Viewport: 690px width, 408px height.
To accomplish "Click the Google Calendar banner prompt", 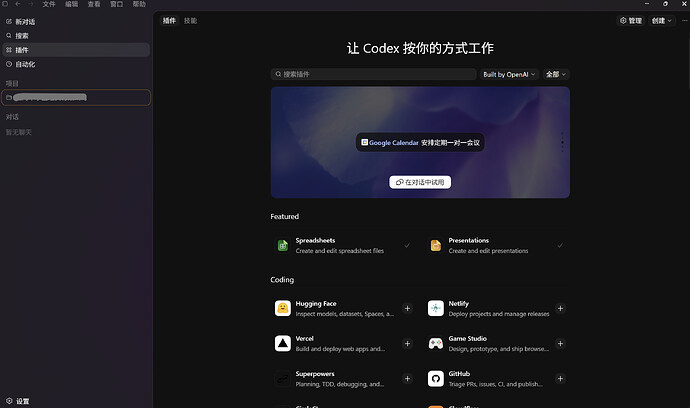I will coord(420,143).
